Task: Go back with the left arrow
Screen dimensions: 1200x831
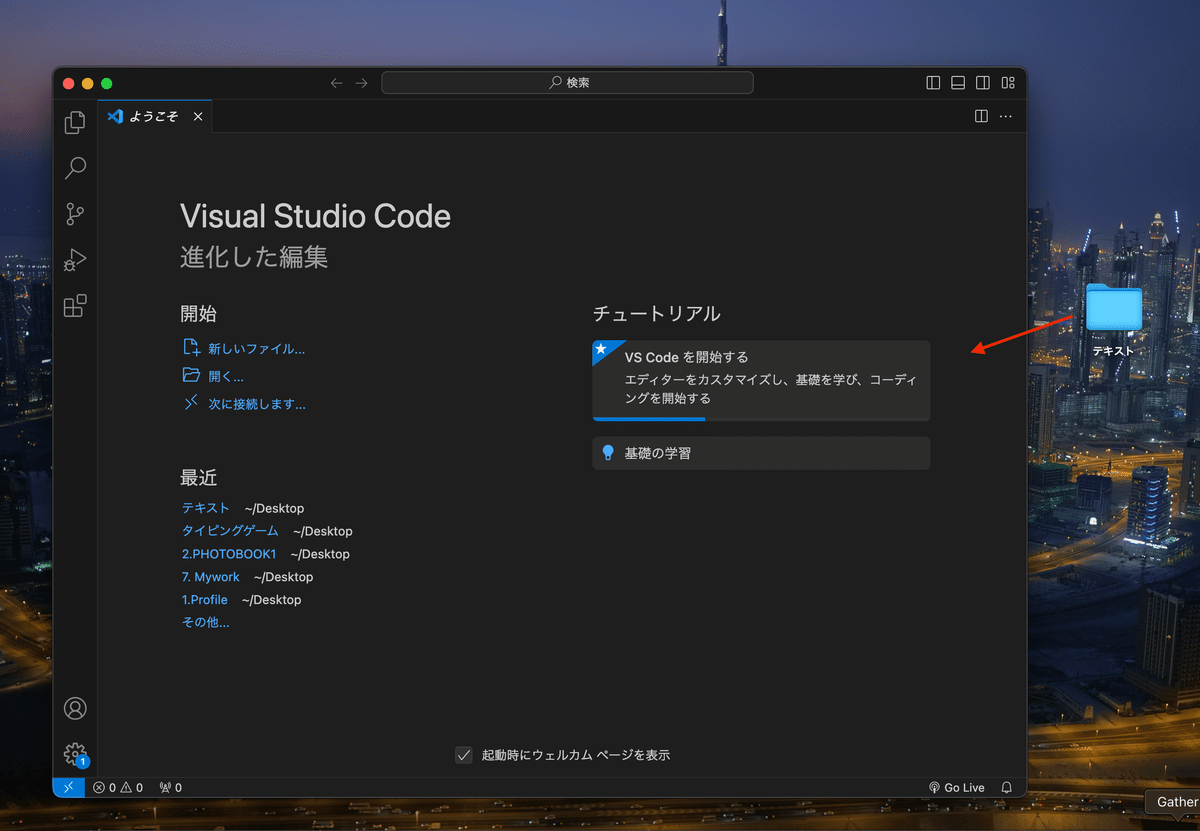Action: [337, 83]
